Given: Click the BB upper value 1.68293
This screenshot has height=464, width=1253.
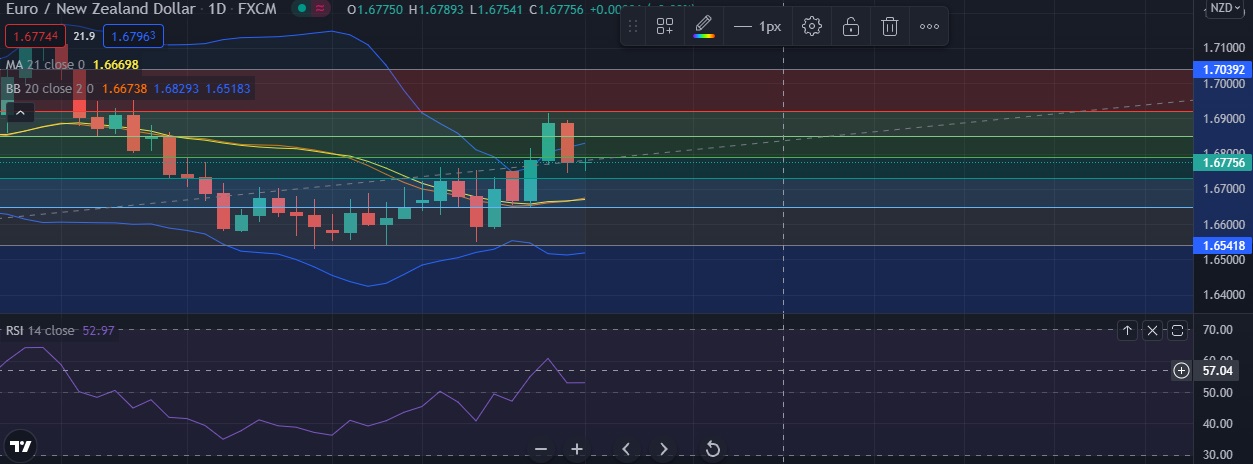Looking at the screenshot, I should [177, 88].
